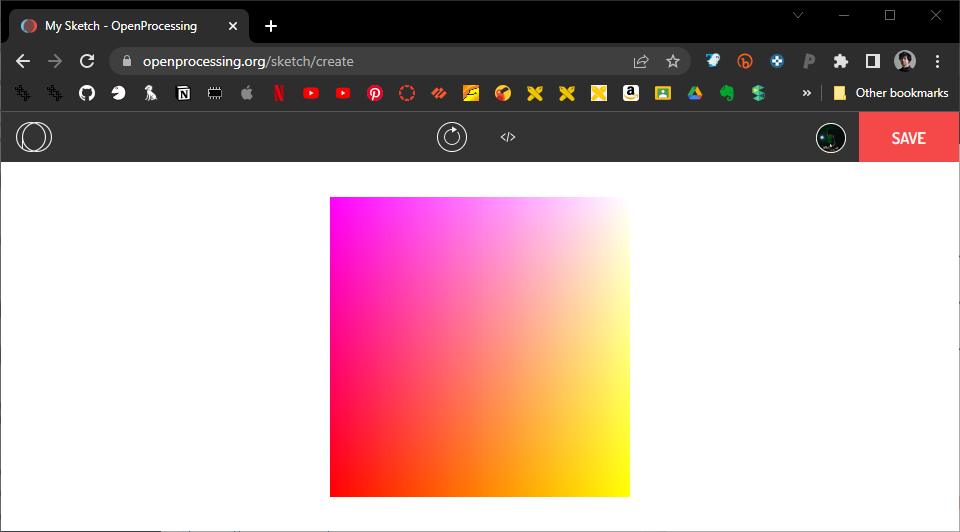Open the Google Drive bookmark
This screenshot has height=532, width=960.
[x=694, y=93]
